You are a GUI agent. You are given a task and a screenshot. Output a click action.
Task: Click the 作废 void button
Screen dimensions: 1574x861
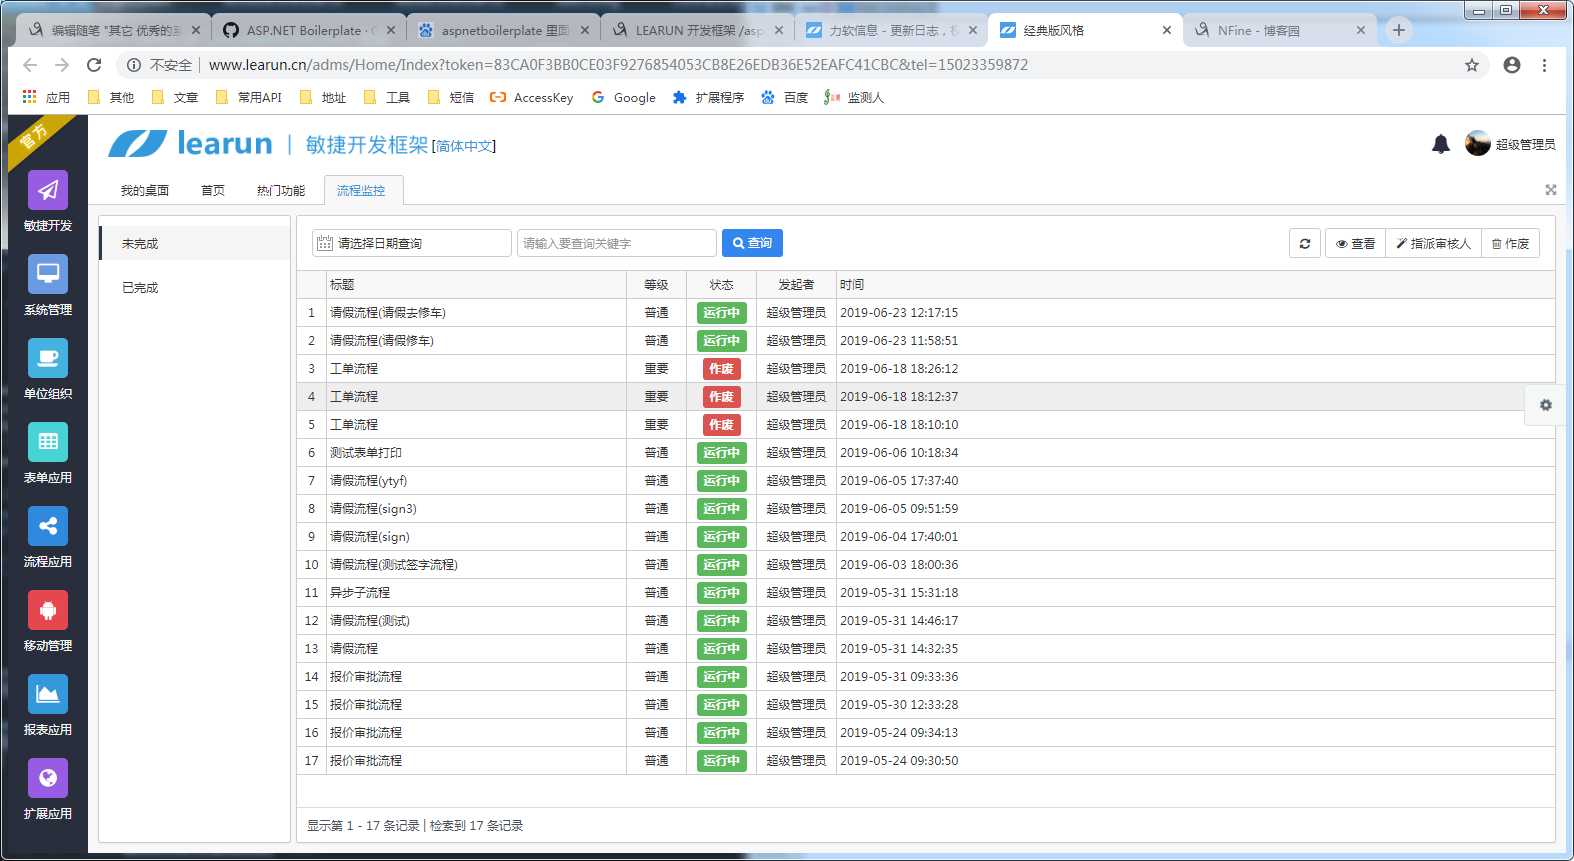pyautogui.click(x=1510, y=243)
